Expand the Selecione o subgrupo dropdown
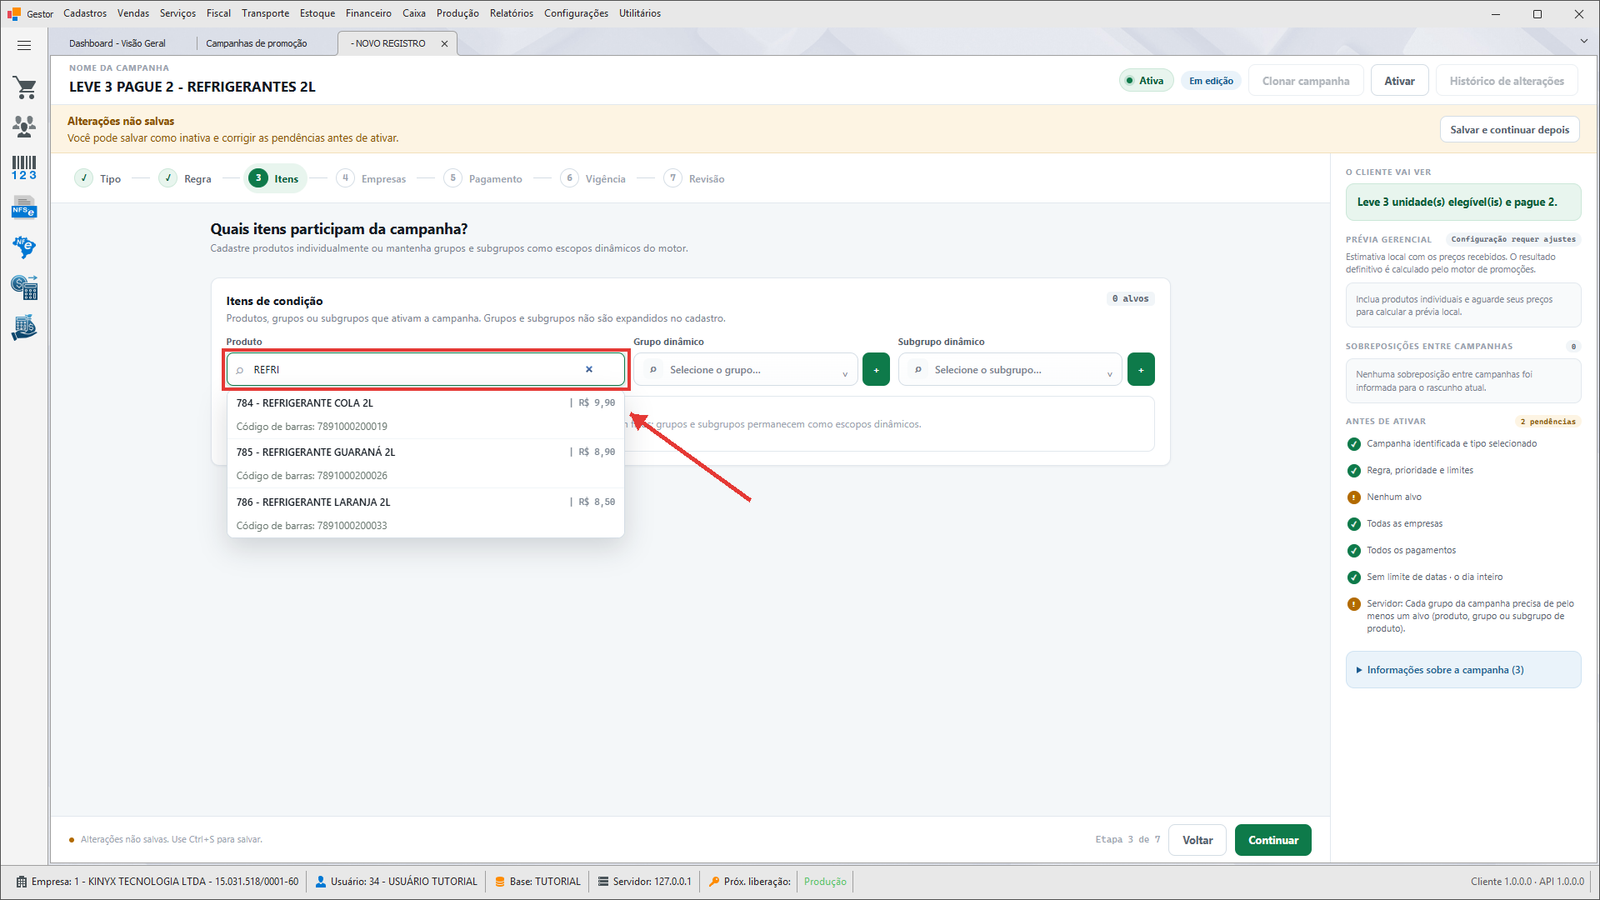 point(1010,370)
